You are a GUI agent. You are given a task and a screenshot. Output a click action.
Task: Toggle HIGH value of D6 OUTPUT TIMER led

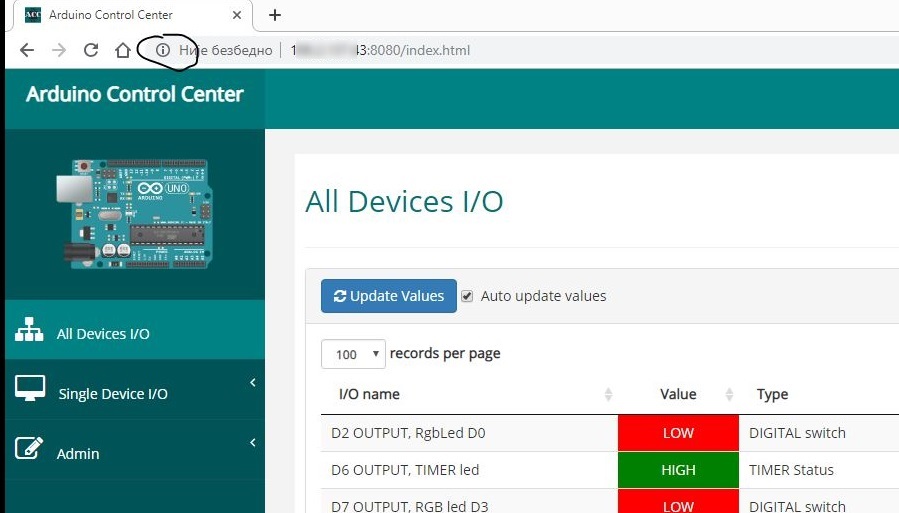pos(678,470)
